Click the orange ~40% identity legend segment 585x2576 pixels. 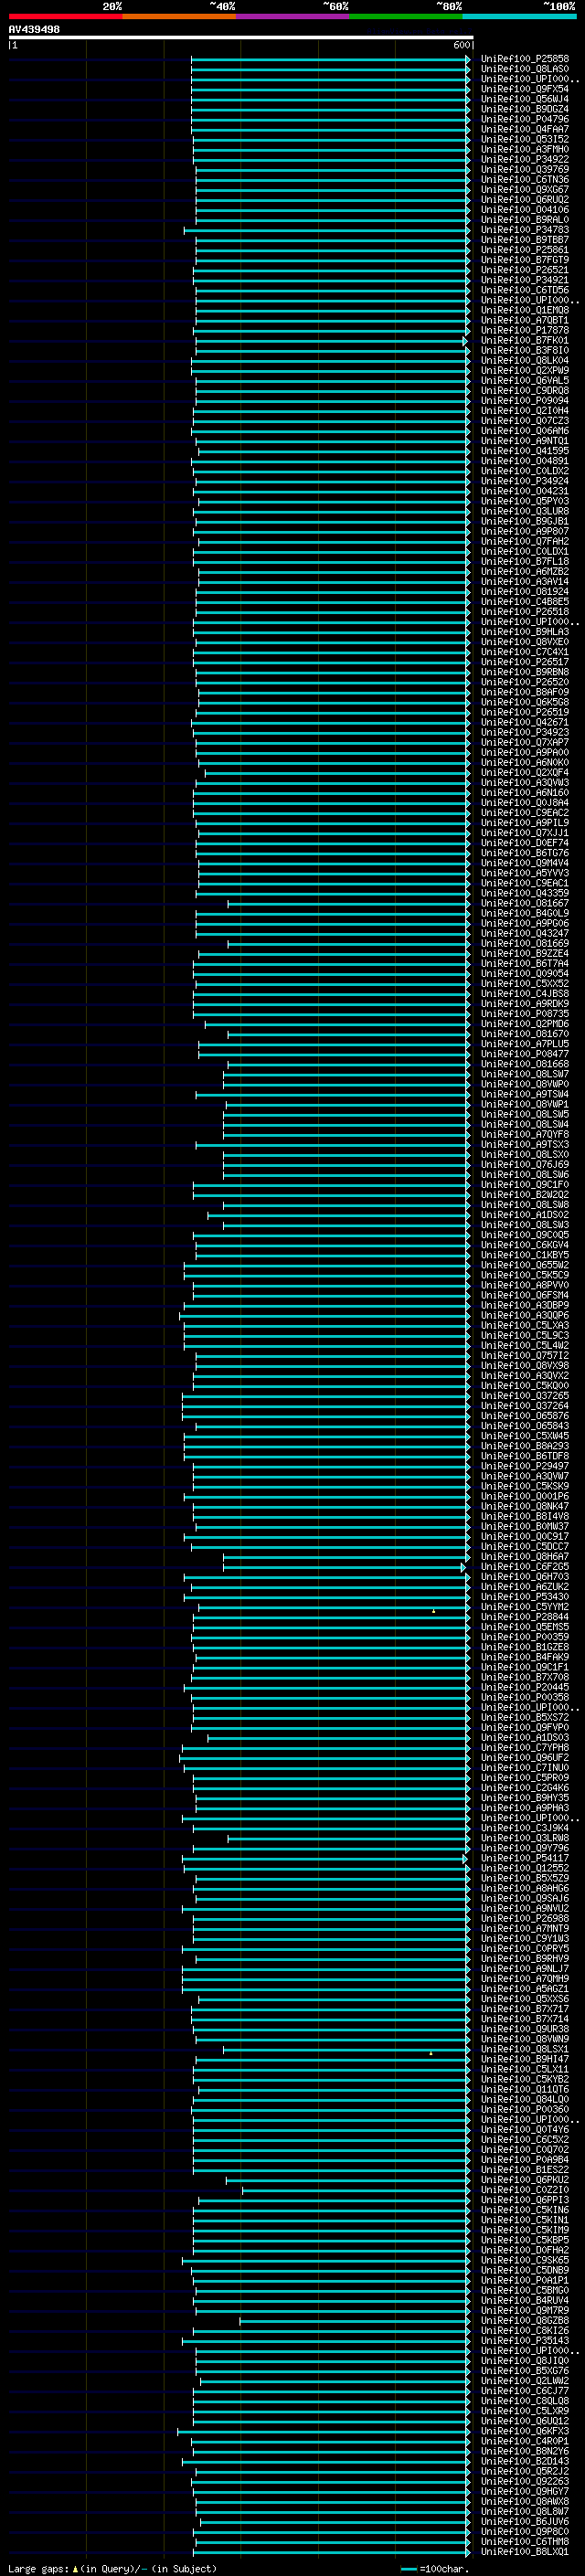coord(179,16)
